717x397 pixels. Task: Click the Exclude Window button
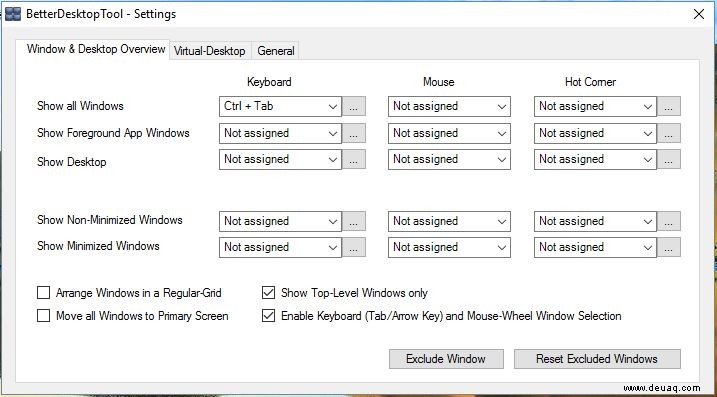coord(446,359)
